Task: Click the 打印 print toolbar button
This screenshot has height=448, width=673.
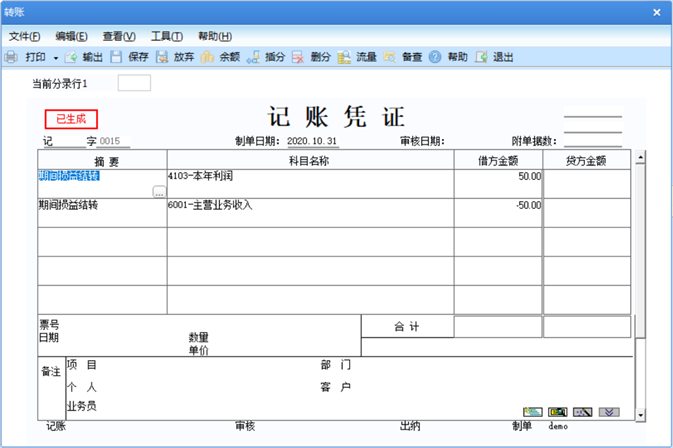Action: (25, 57)
